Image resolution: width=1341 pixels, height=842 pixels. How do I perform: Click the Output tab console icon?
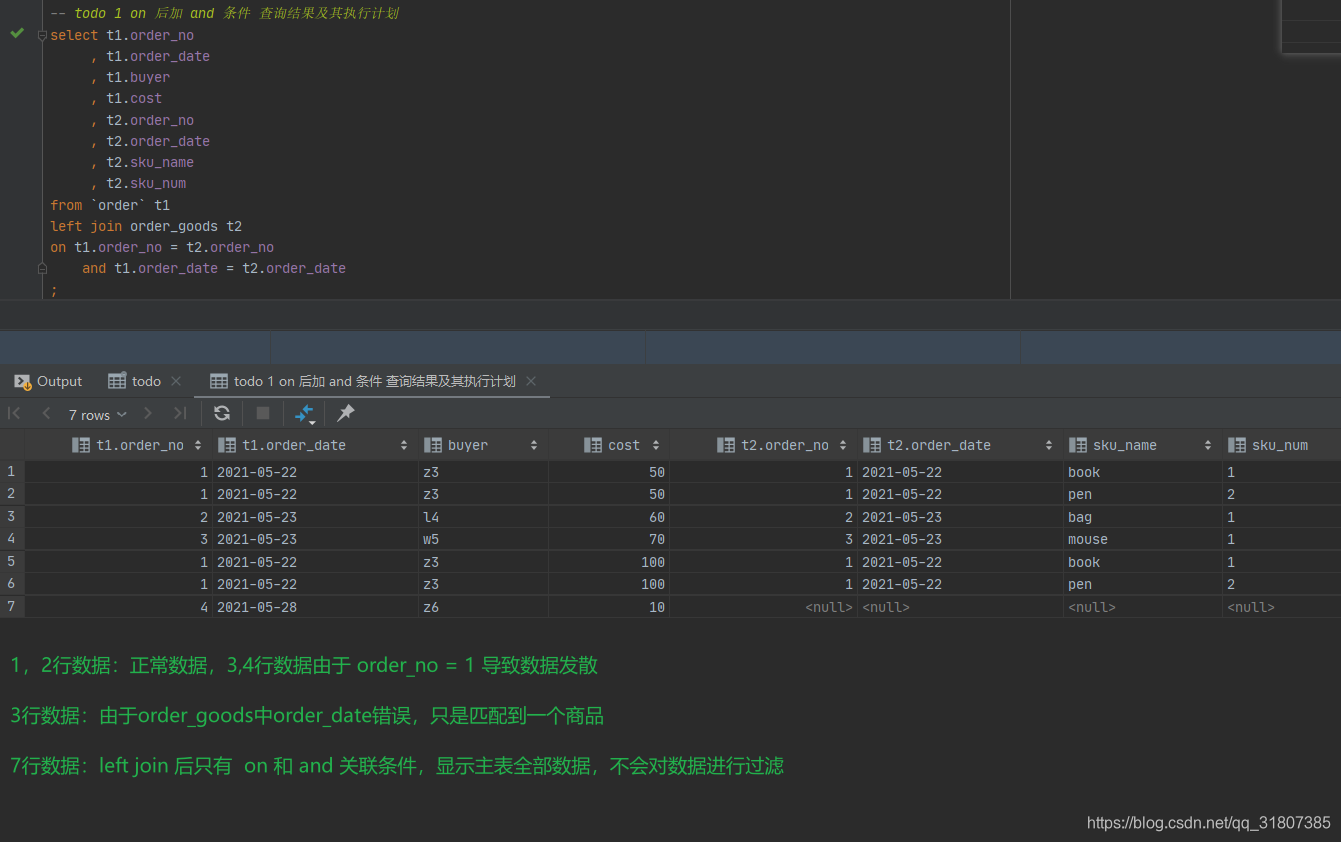pos(22,381)
